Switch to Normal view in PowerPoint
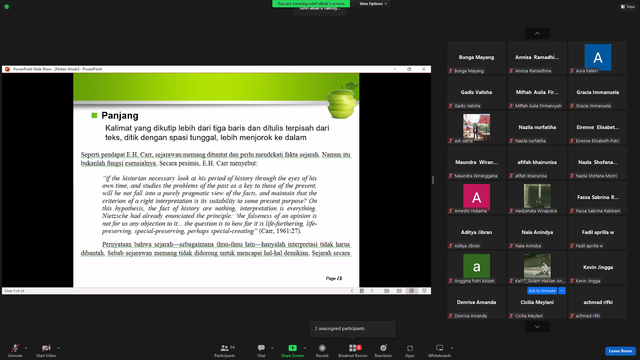 (387, 291)
